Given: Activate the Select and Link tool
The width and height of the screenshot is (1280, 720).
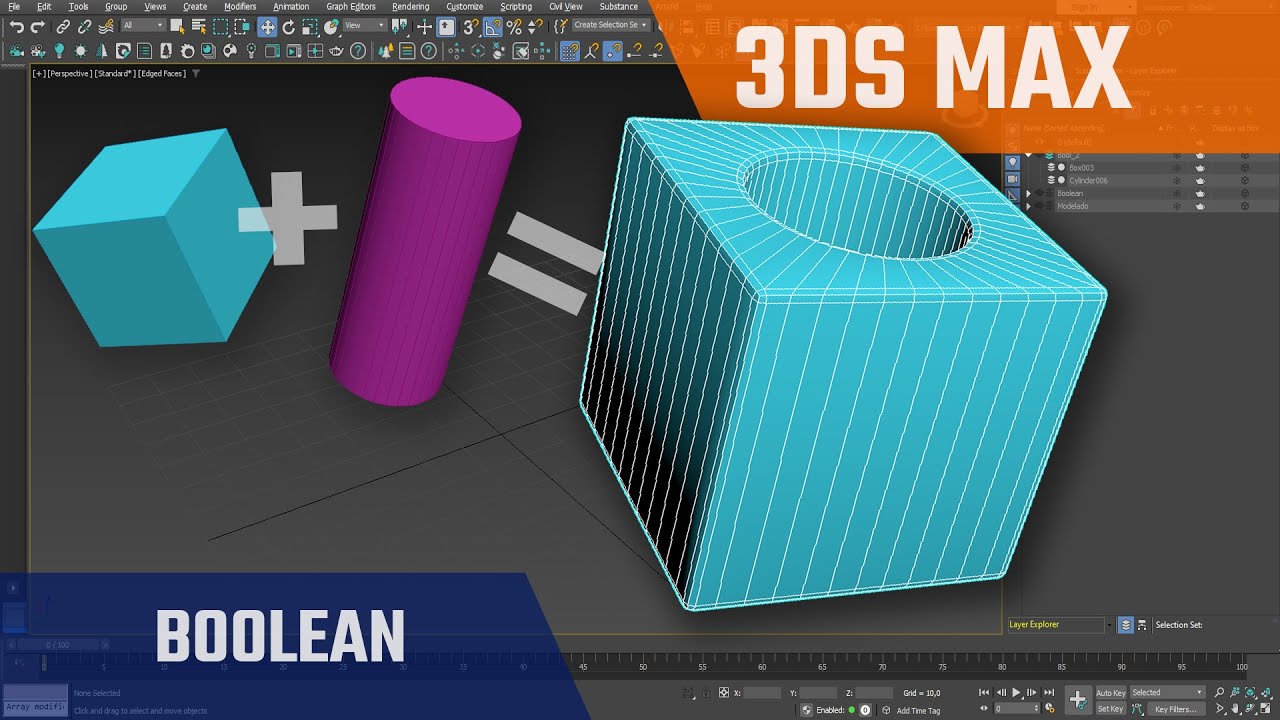Looking at the screenshot, I should 63,27.
